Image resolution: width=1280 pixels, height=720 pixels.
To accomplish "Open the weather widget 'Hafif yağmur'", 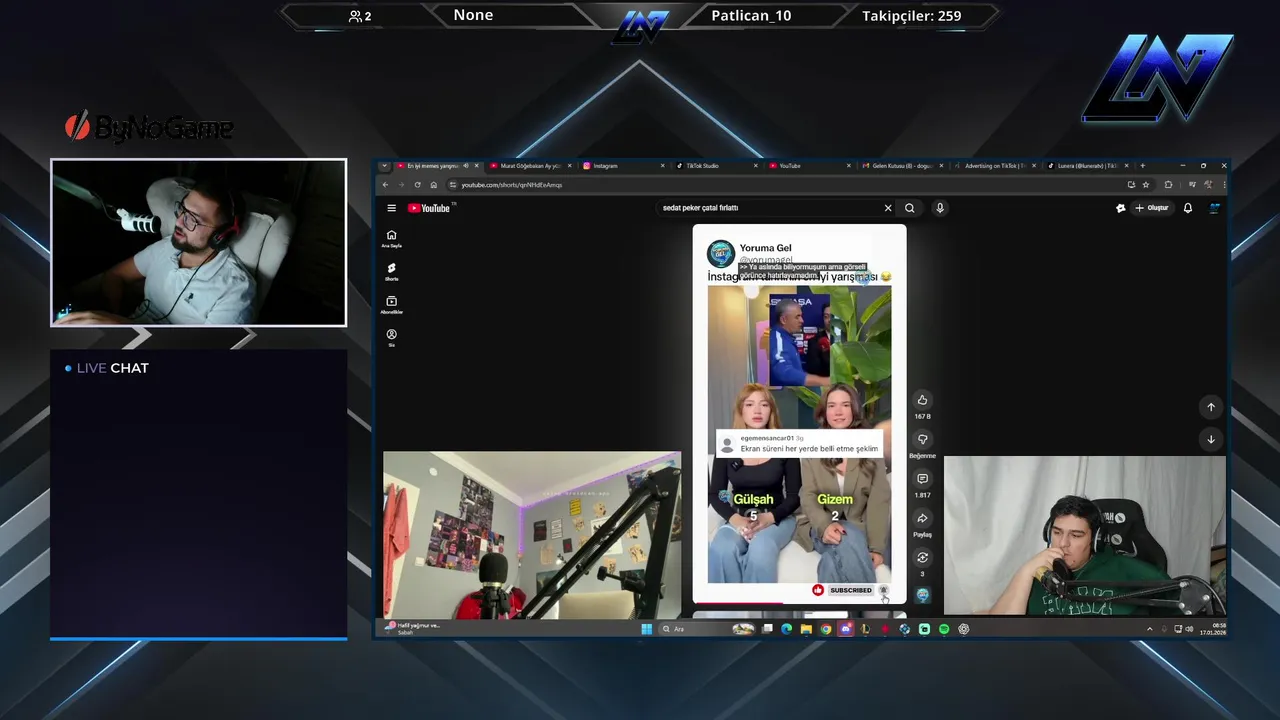I will coord(412,629).
